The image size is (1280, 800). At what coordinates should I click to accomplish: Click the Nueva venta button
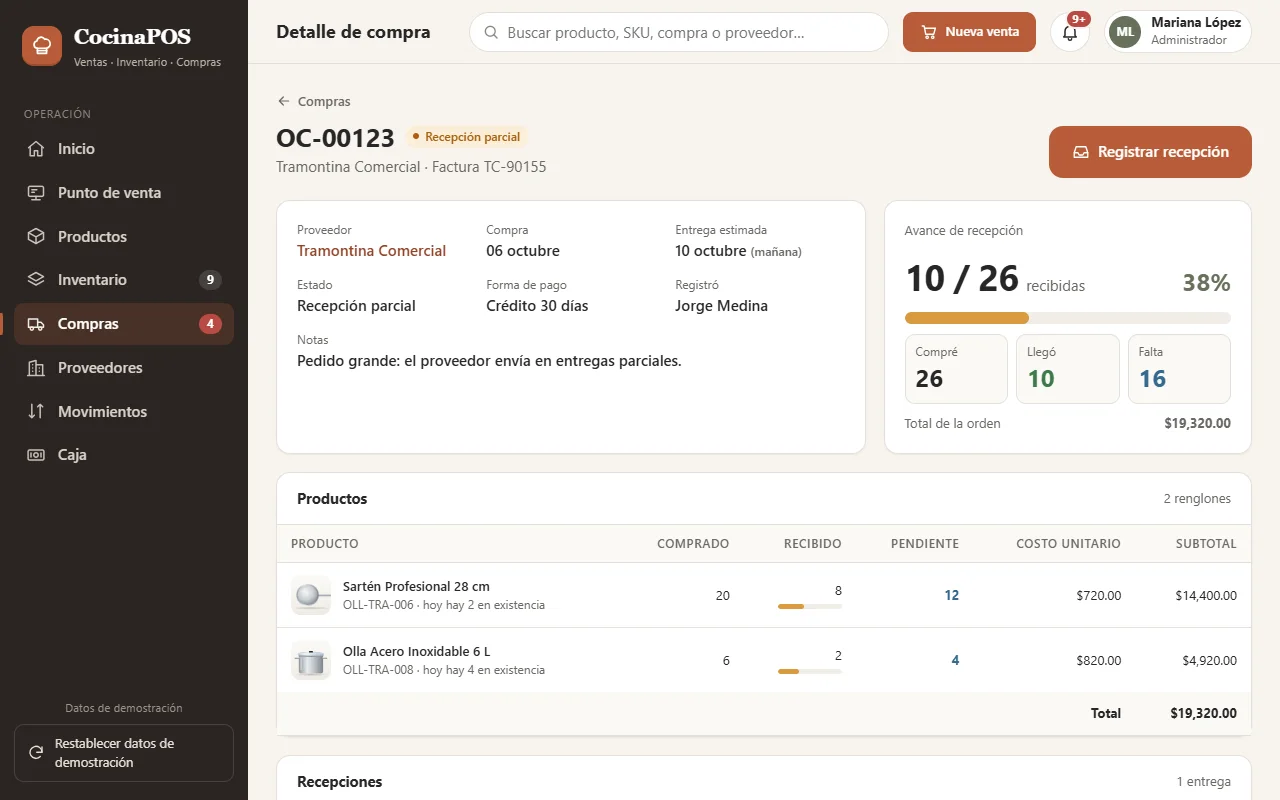[x=969, y=32]
